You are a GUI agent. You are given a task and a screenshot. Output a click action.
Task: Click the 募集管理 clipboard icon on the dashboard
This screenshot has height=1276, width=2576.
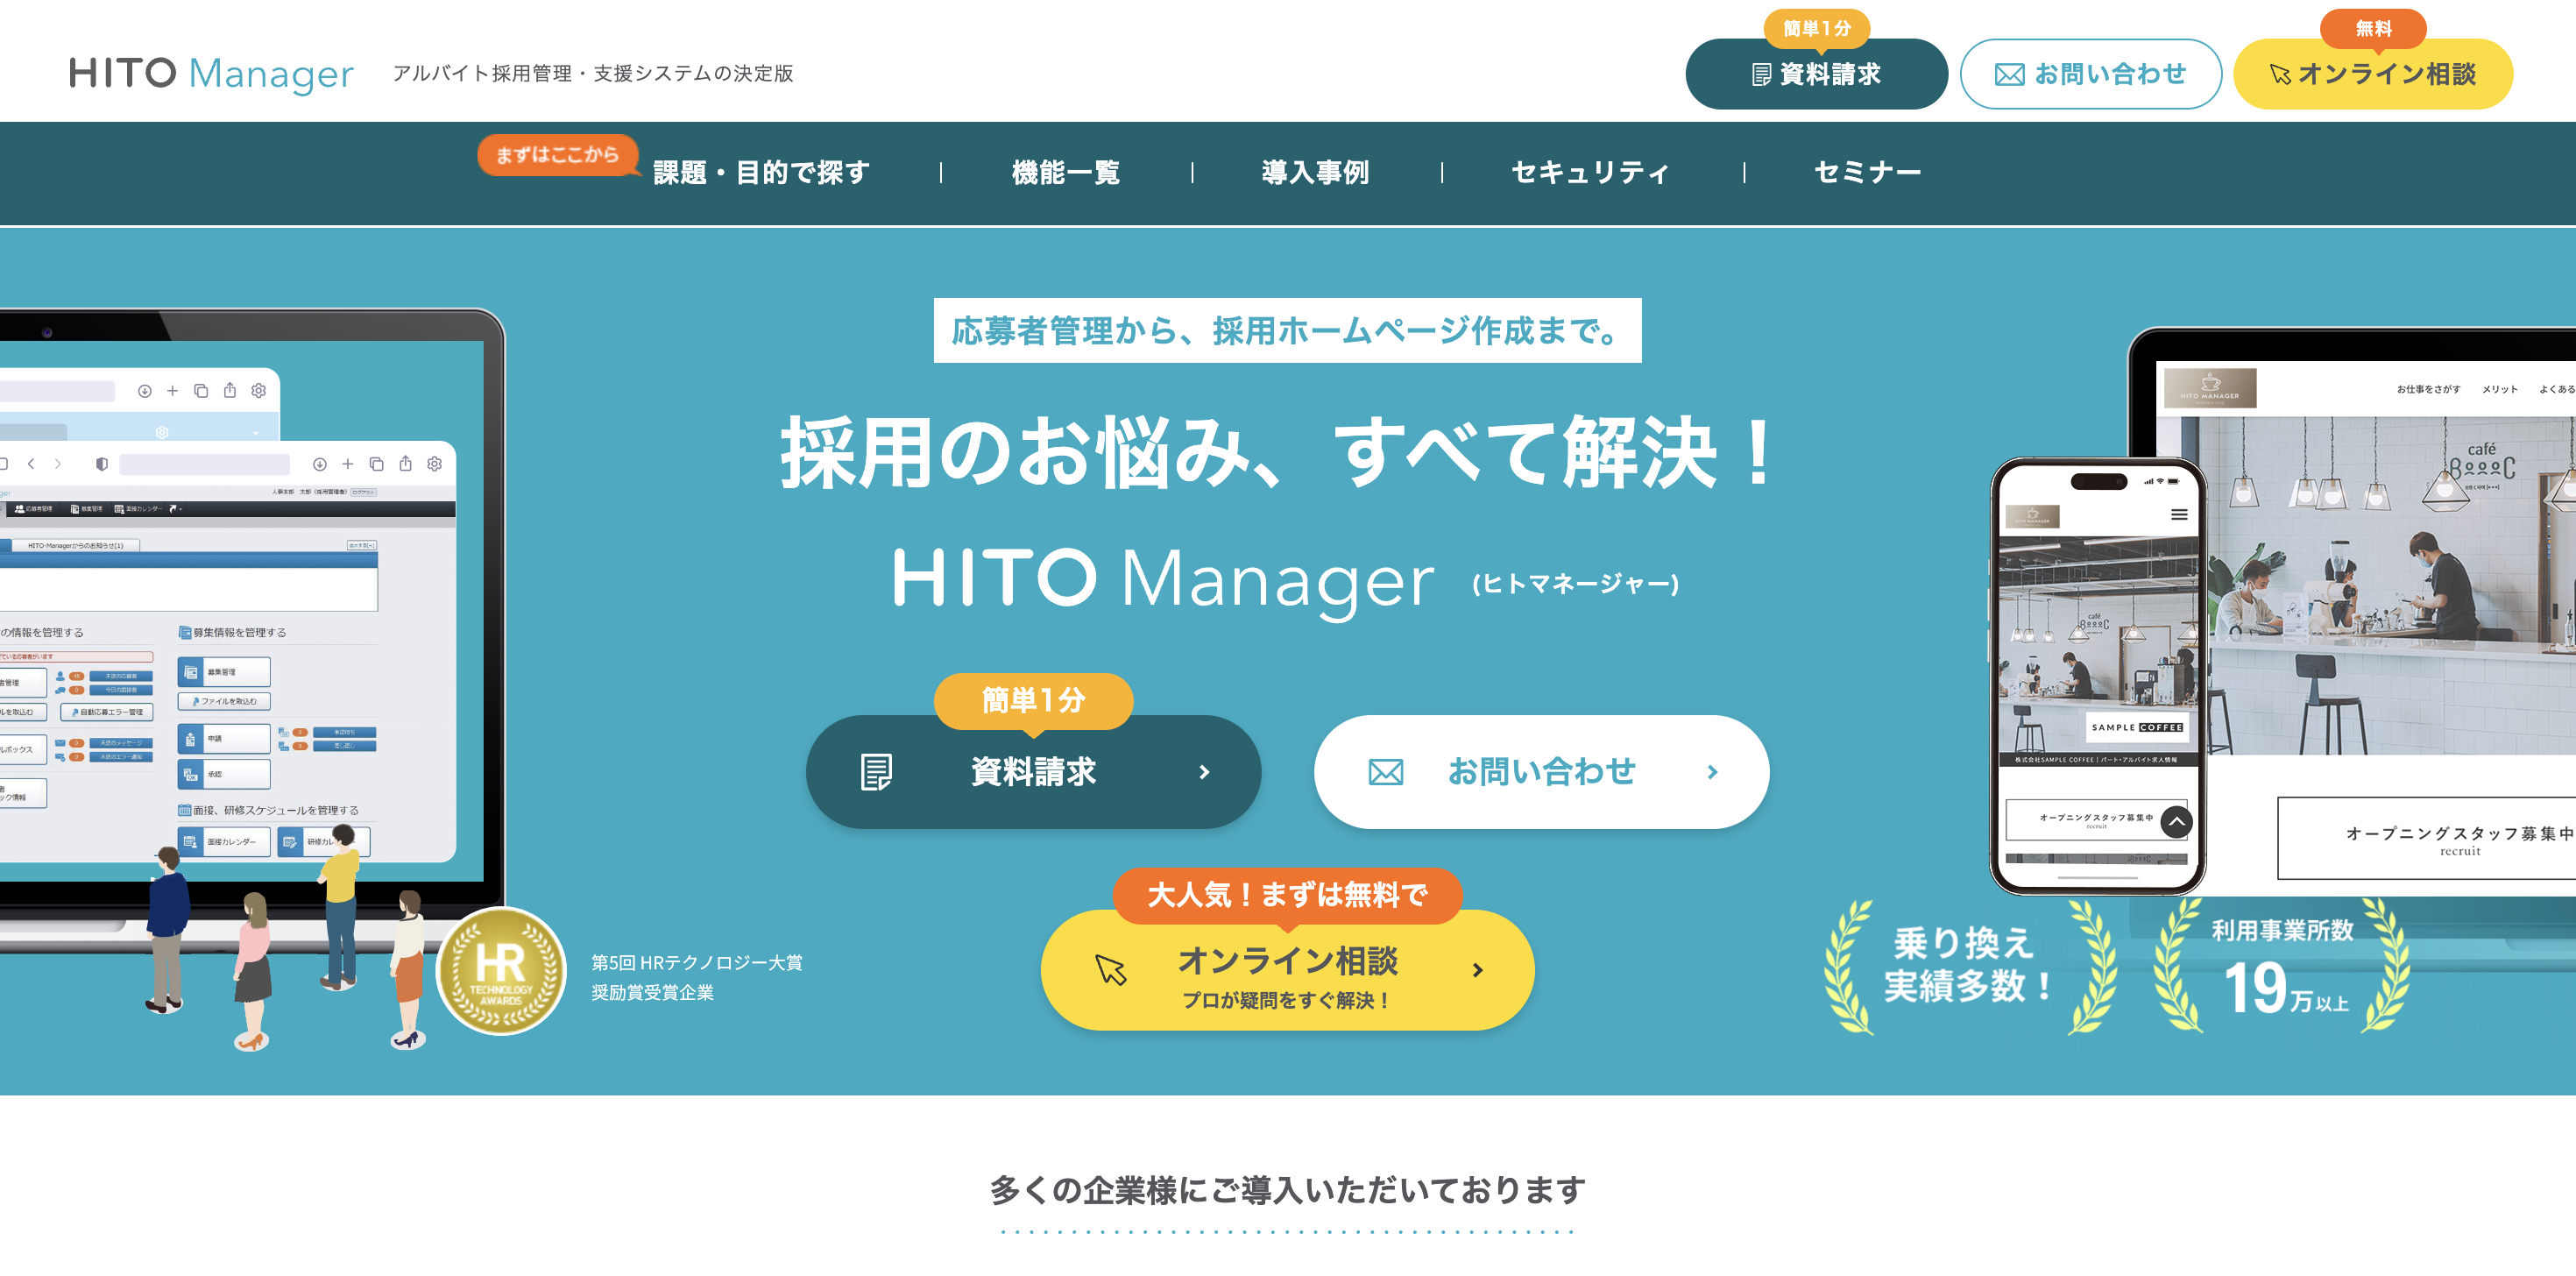(x=190, y=672)
